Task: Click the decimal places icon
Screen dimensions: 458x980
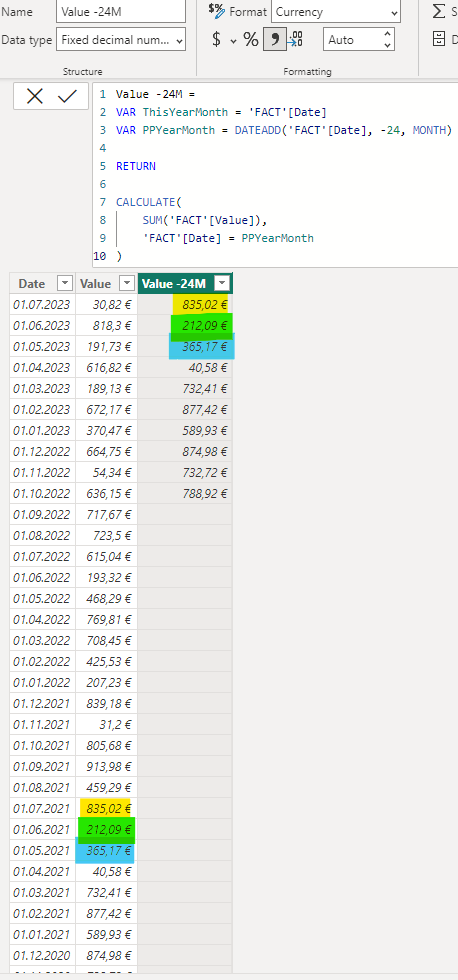Action: click(x=295, y=40)
